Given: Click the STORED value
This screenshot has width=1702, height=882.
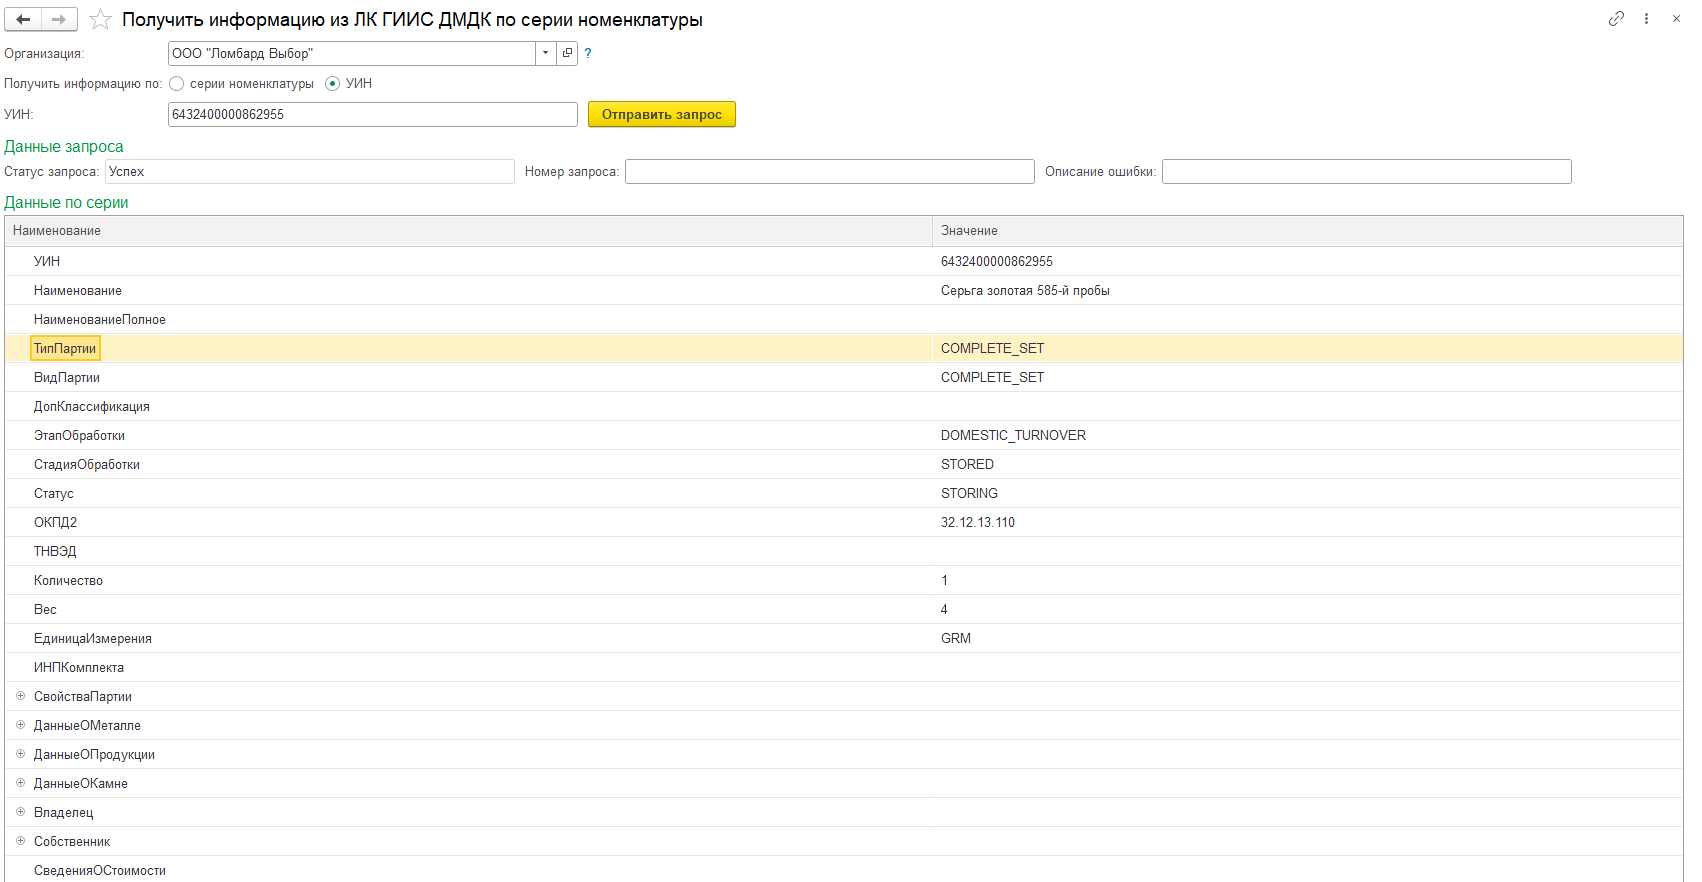Looking at the screenshot, I should click(x=967, y=464).
